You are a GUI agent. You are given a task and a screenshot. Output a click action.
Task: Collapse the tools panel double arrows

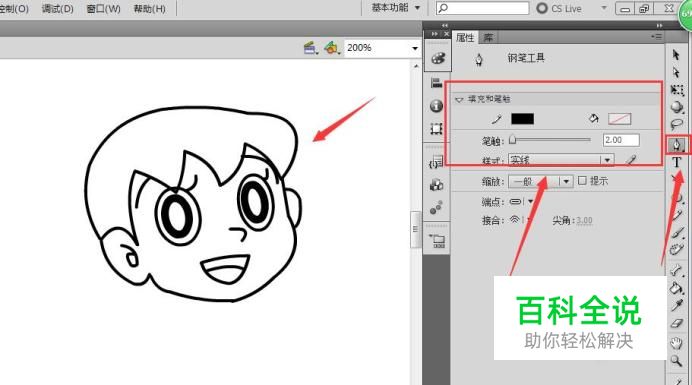[659, 26]
